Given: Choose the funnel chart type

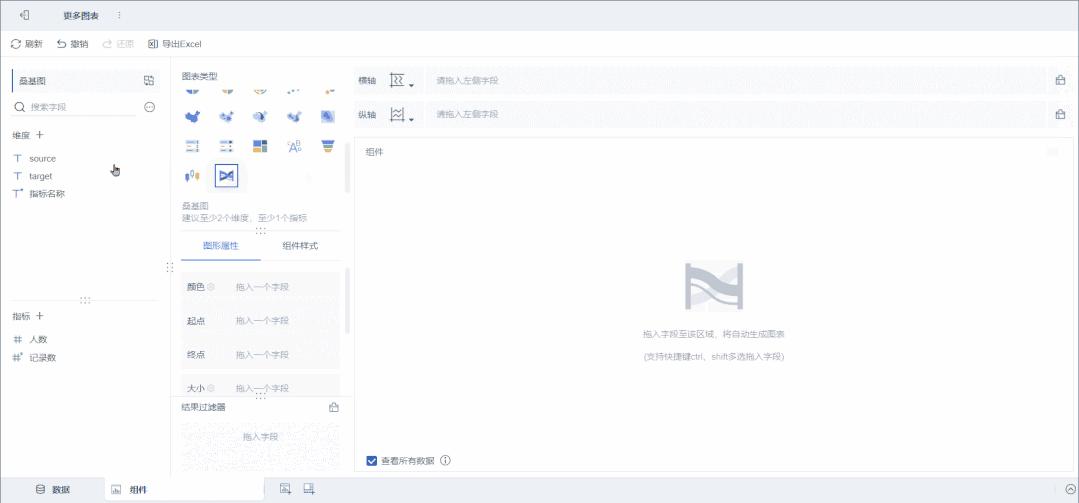Looking at the screenshot, I should (328, 146).
